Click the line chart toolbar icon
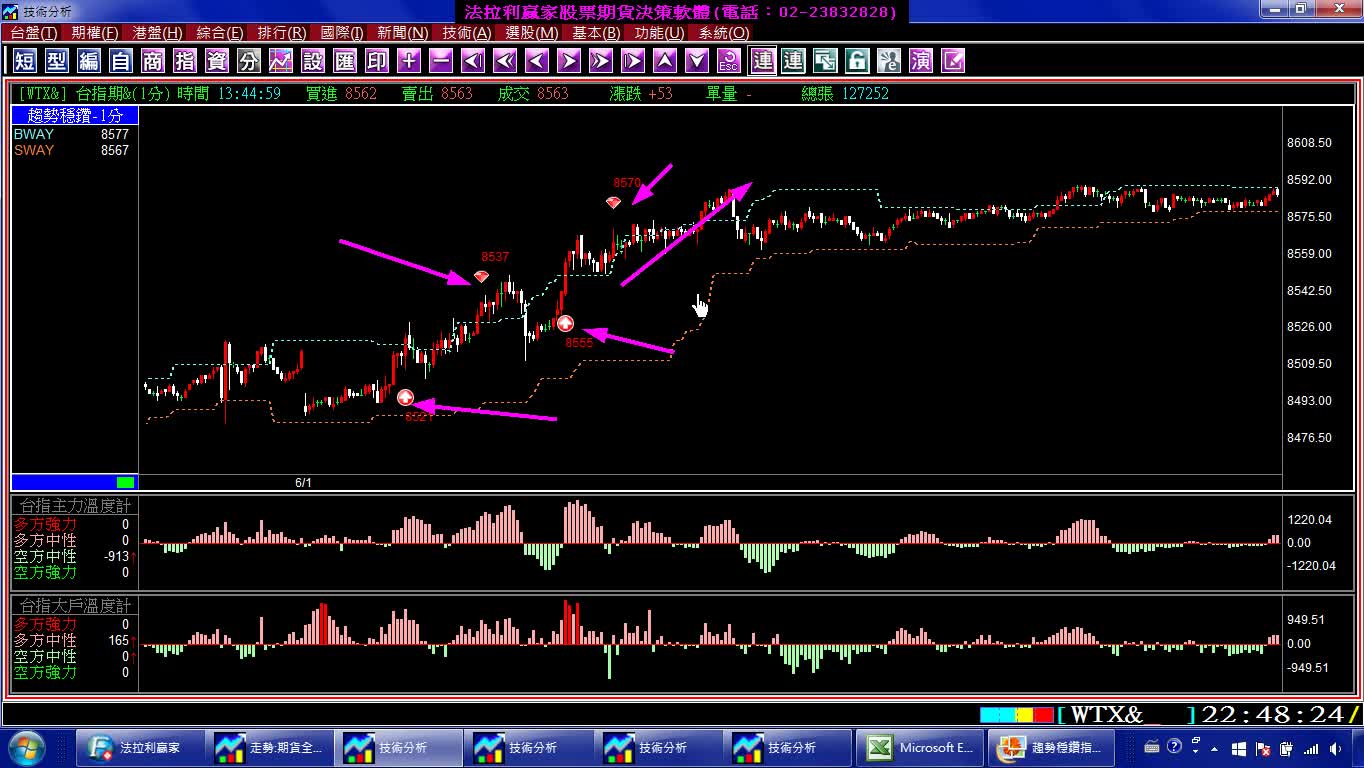 [281, 61]
